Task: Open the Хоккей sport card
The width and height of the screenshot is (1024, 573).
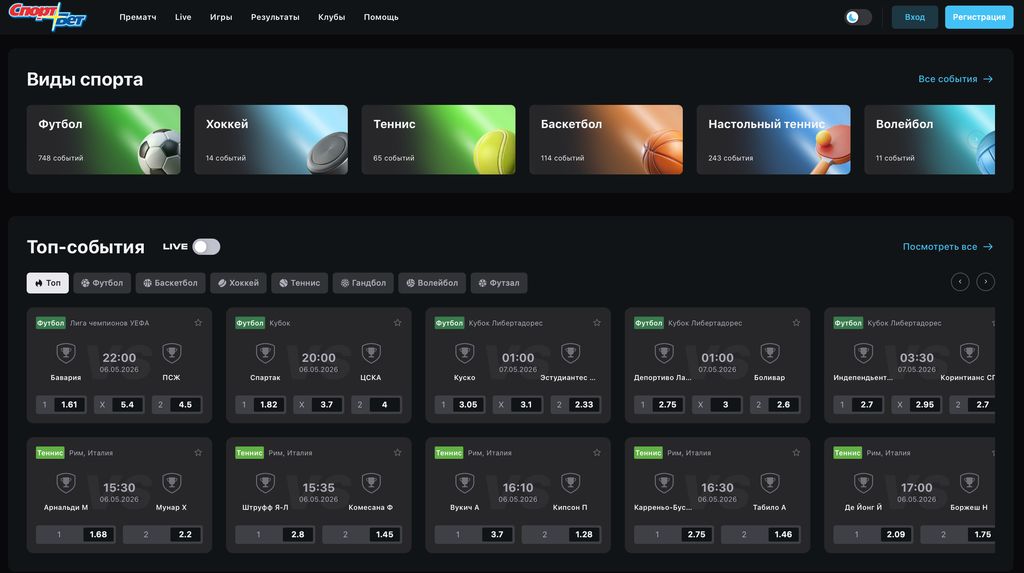Action: click(271, 140)
